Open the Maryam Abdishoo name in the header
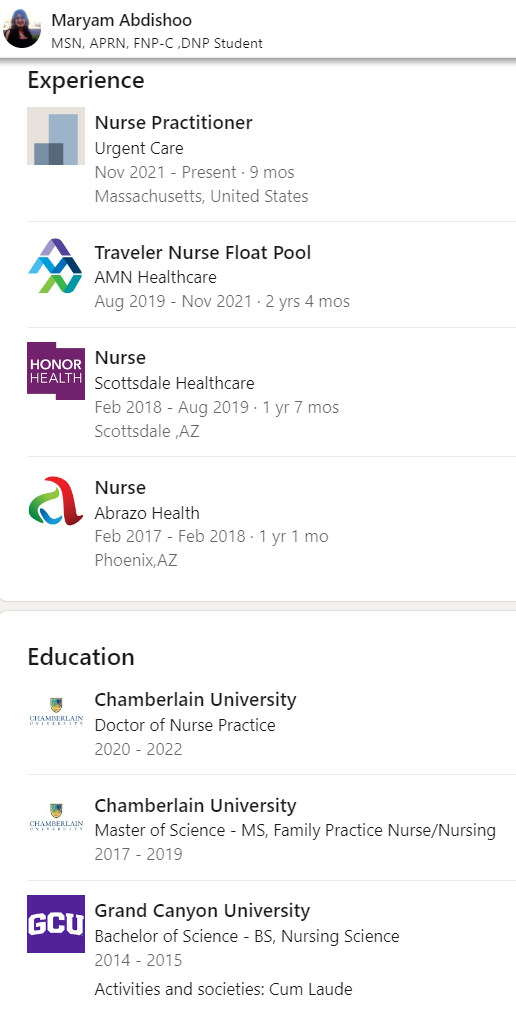The width and height of the screenshot is (516, 1011). pyautogui.click(x=122, y=20)
